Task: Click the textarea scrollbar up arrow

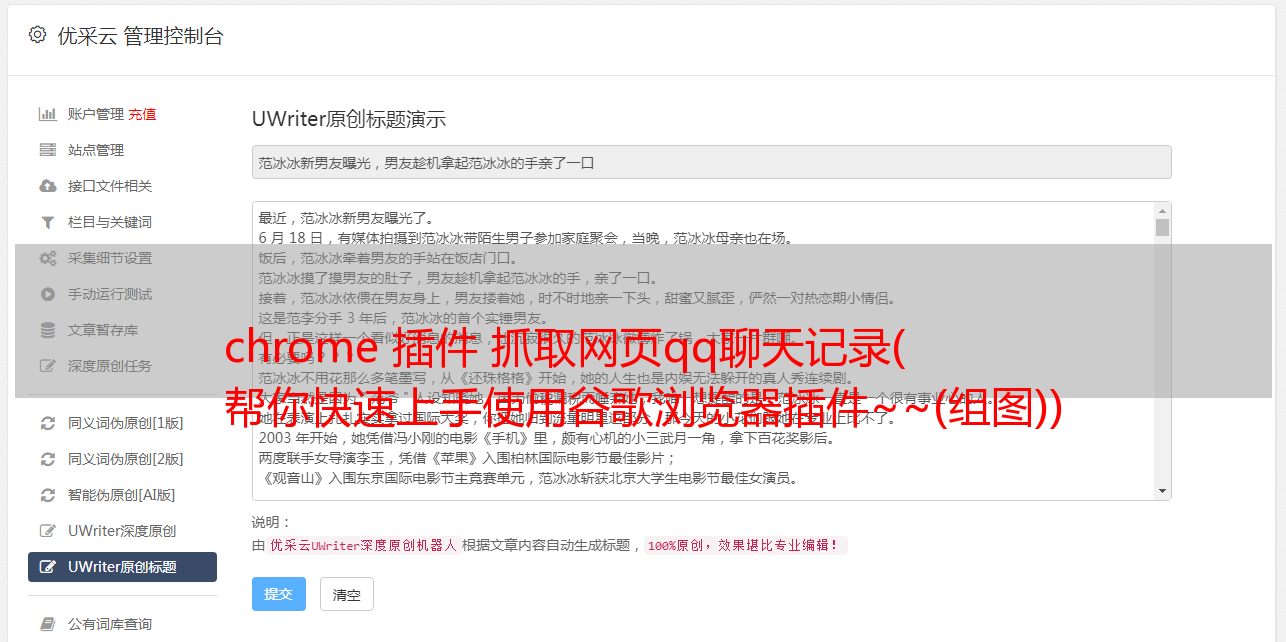Action: (x=1162, y=211)
